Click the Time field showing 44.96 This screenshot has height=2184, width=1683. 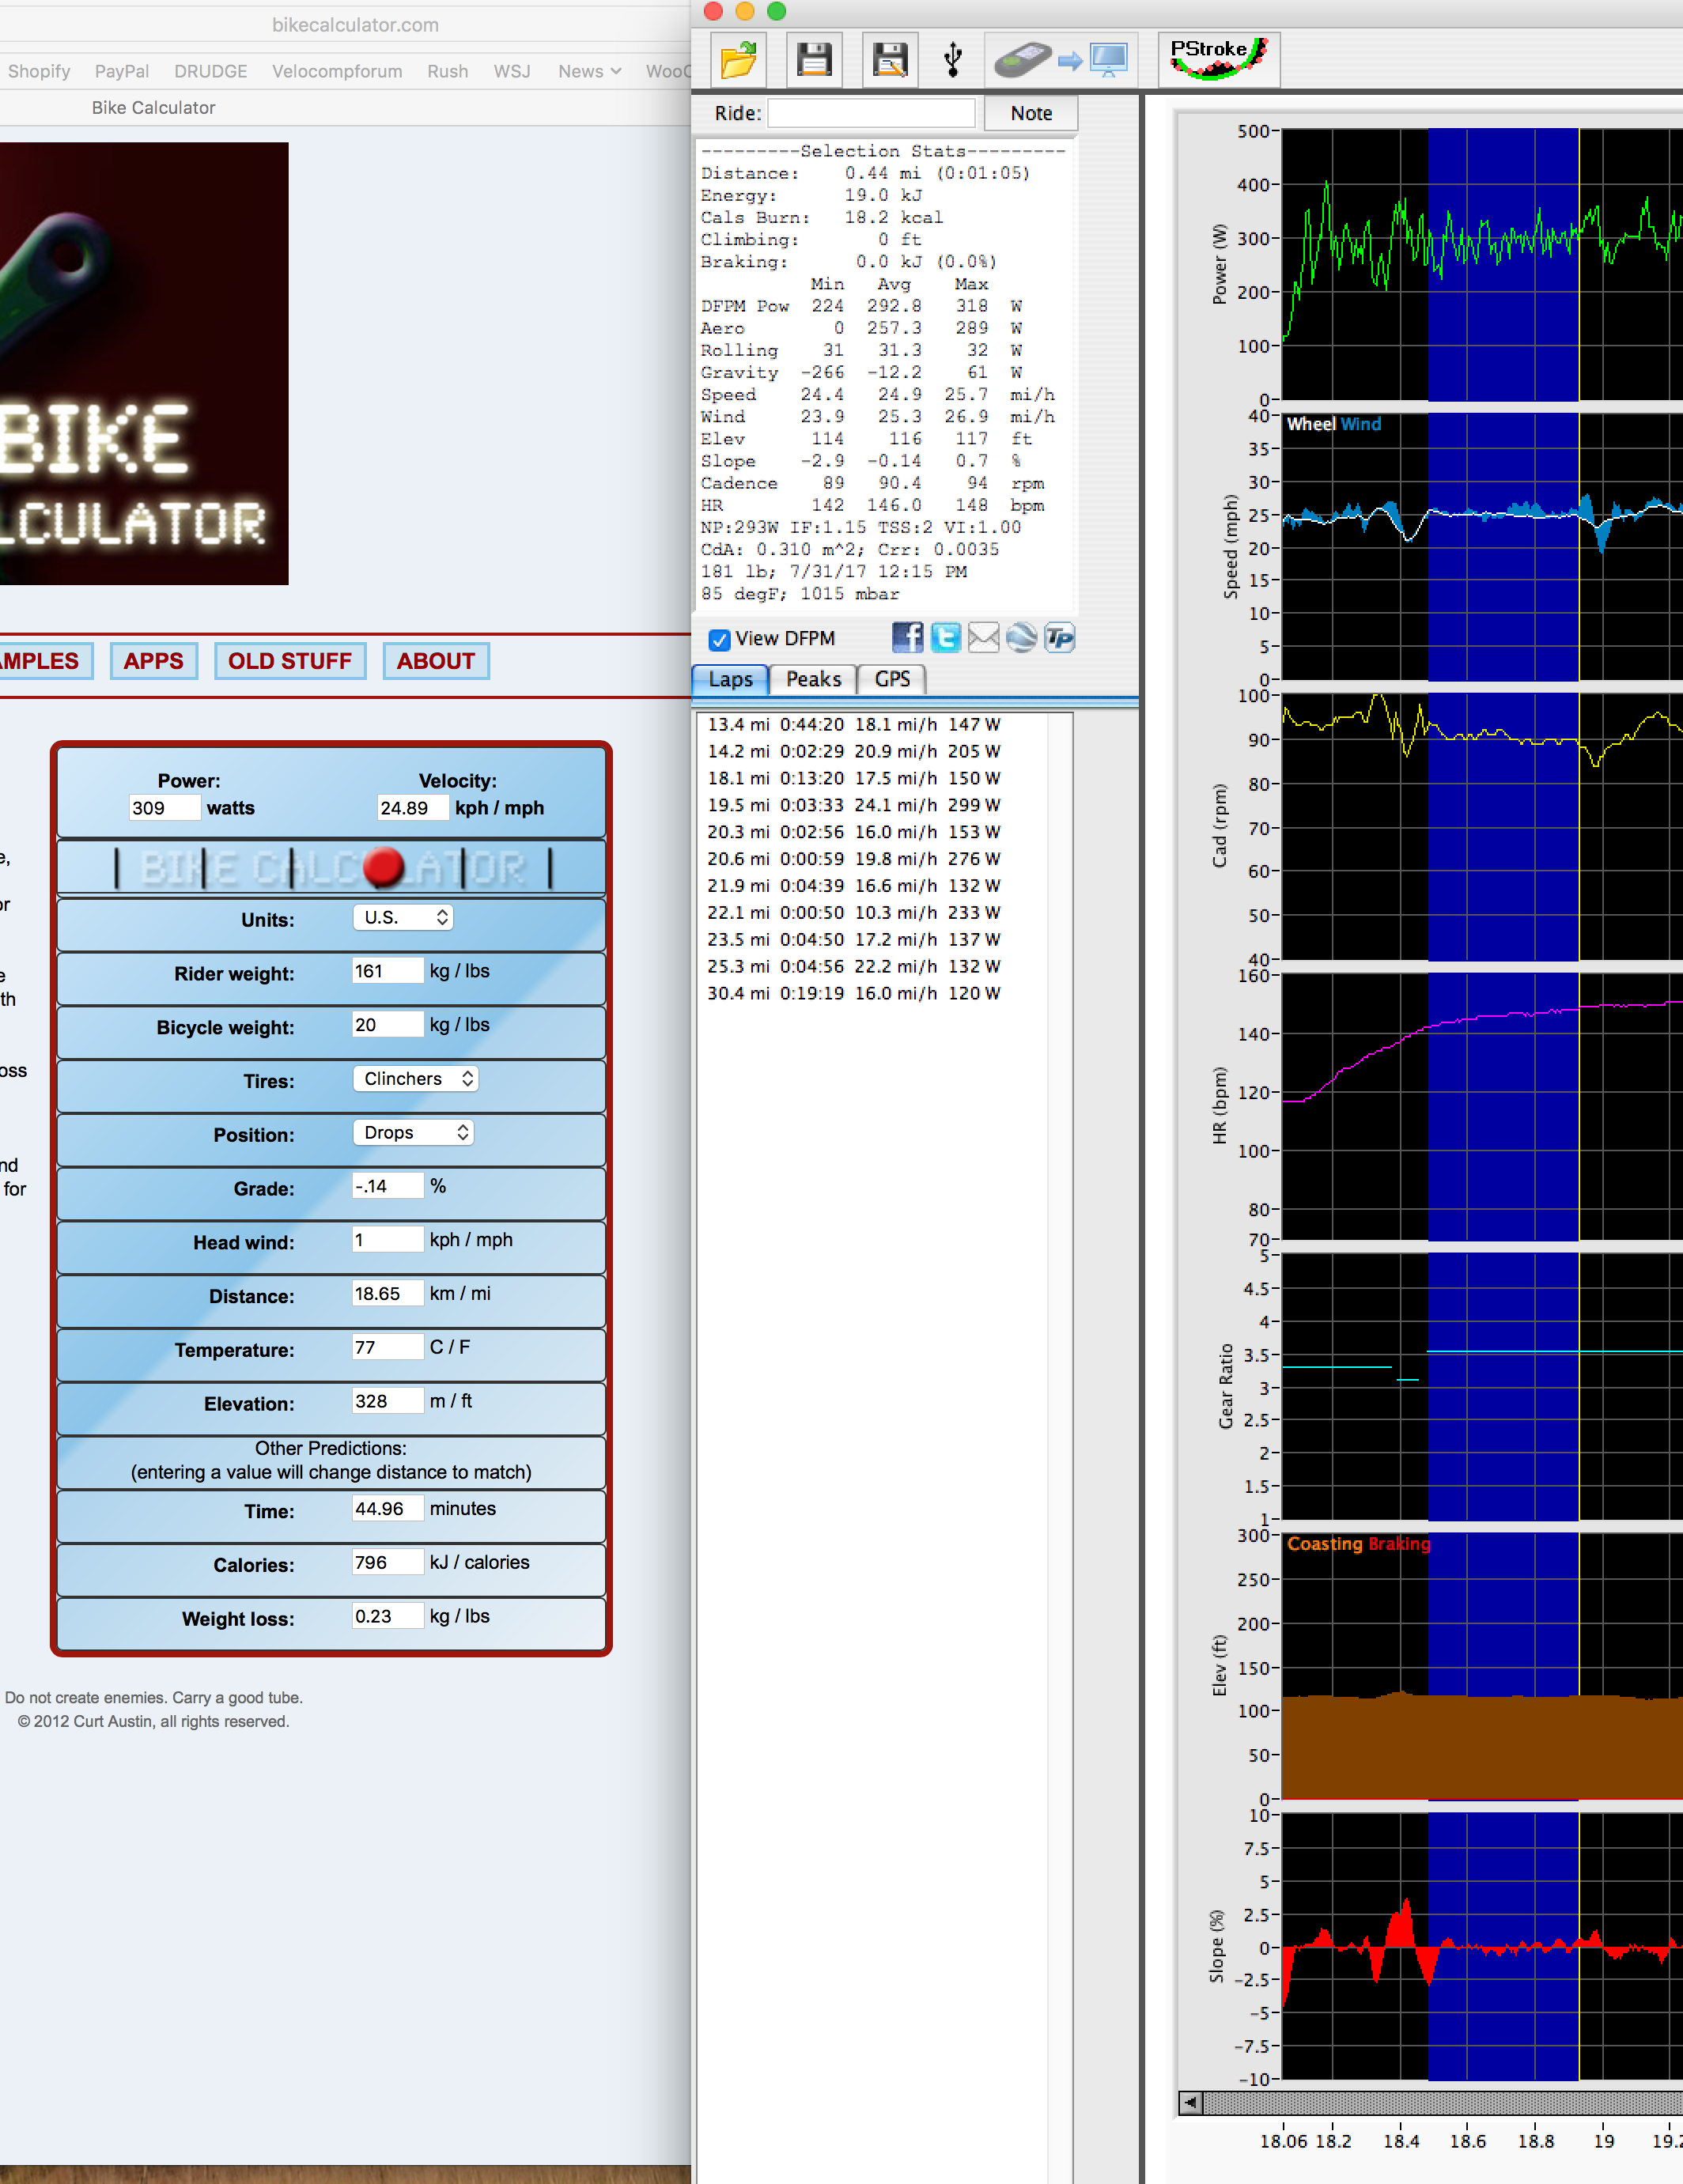click(x=388, y=1509)
